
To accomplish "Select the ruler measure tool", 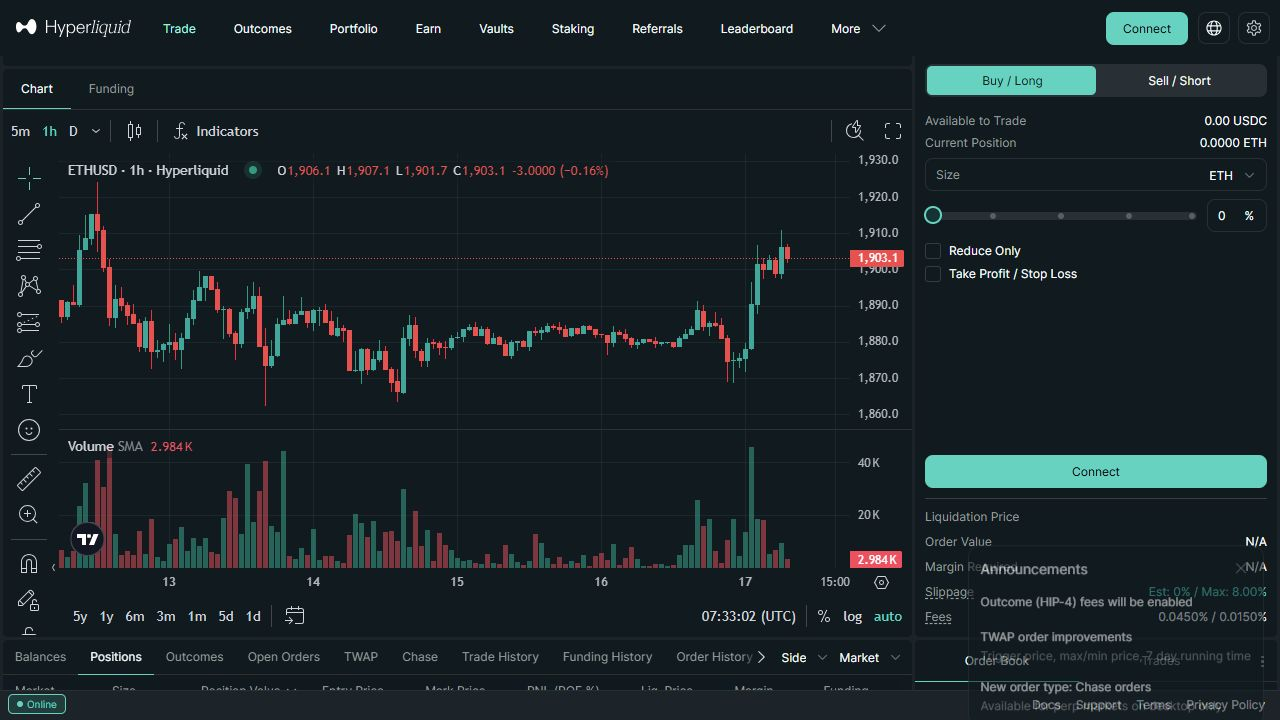I will (x=29, y=479).
